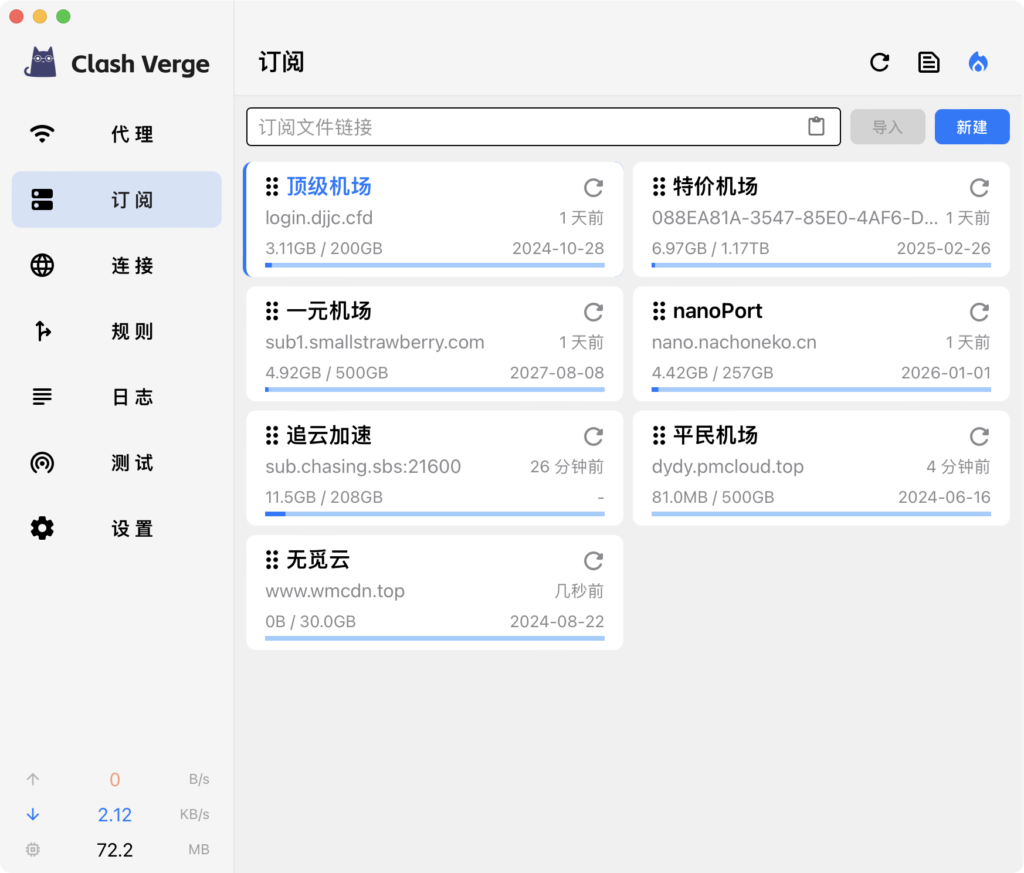
Task: Click the 追云加速 traffic usage bar
Action: 435,514
